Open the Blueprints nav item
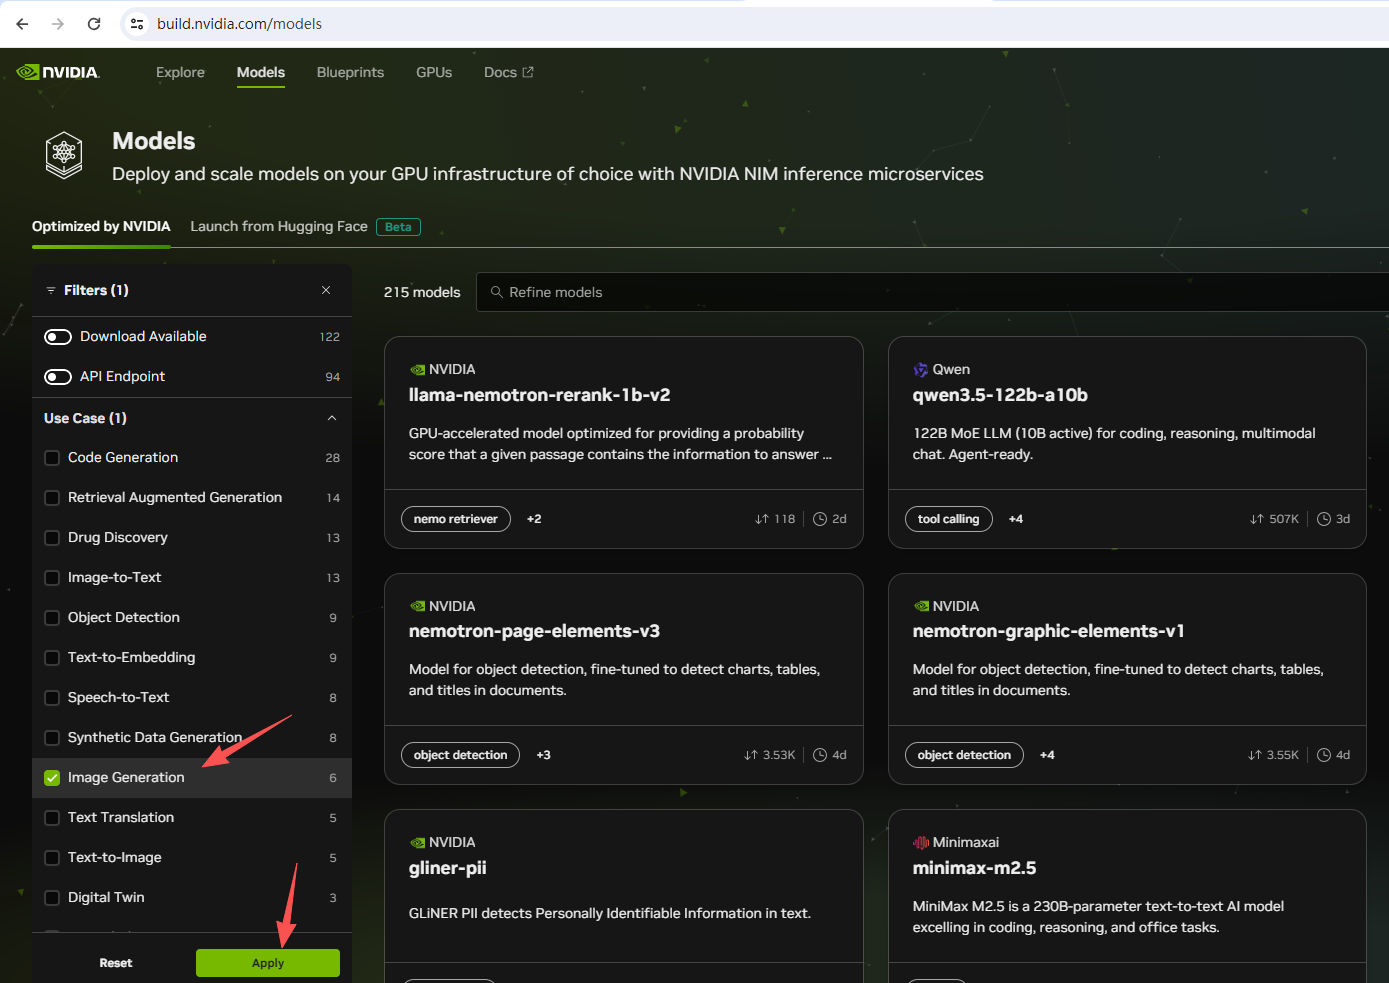 tap(350, 72)
